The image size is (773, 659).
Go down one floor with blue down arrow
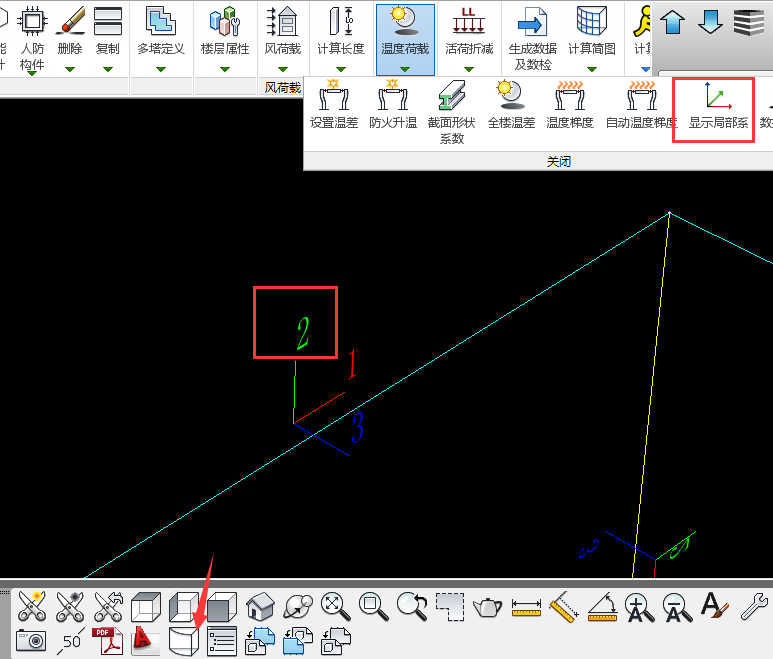[710, 22]
